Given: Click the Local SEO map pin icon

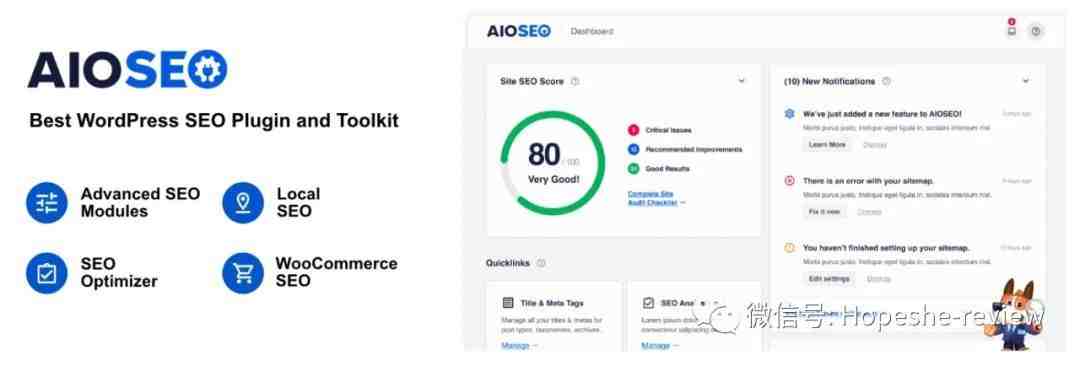Looking at the screenshot, I should point(242,203).
